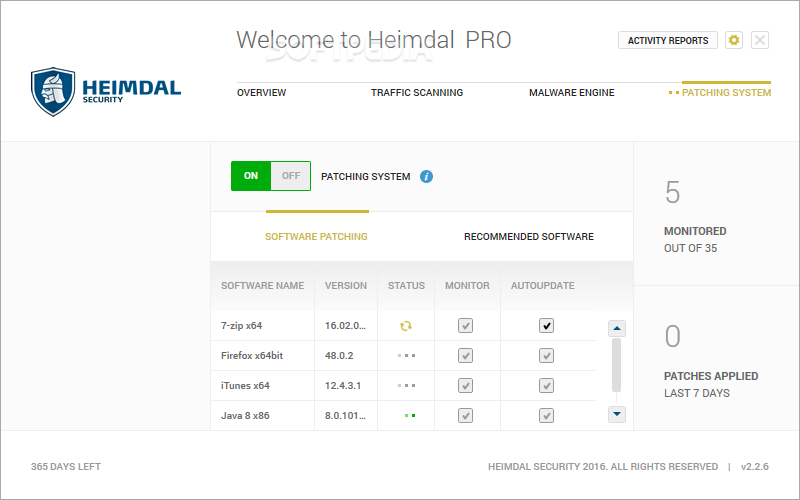Open the Overview tab

pyautogui.click(x=261, y=93)
